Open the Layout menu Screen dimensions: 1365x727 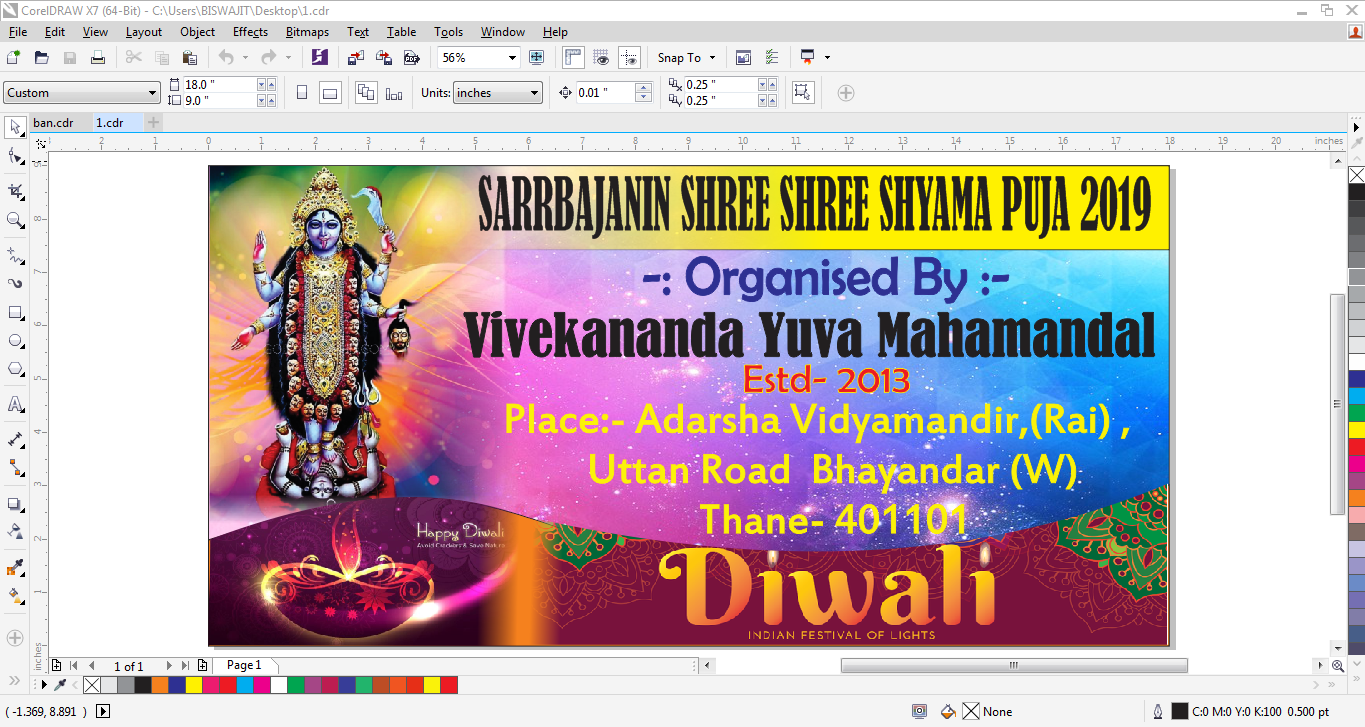coord(144,32)
